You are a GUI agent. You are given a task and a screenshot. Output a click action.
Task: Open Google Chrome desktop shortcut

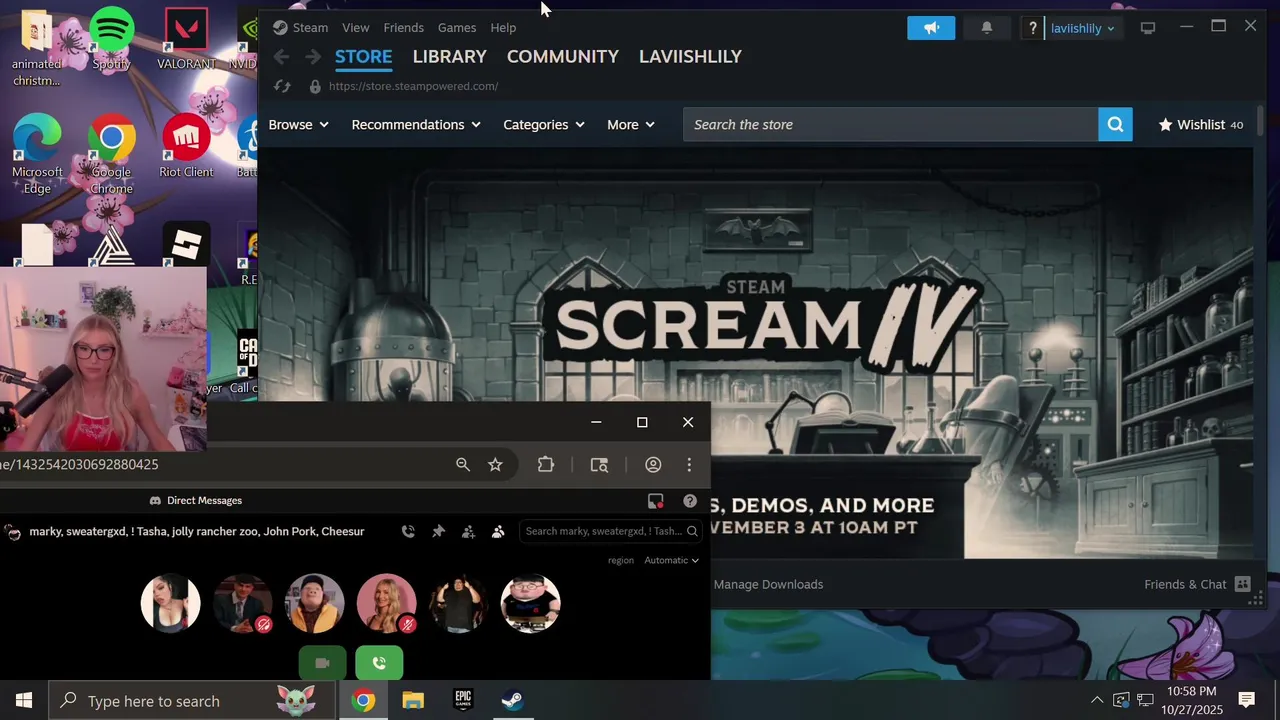click(x=111, y=155)
